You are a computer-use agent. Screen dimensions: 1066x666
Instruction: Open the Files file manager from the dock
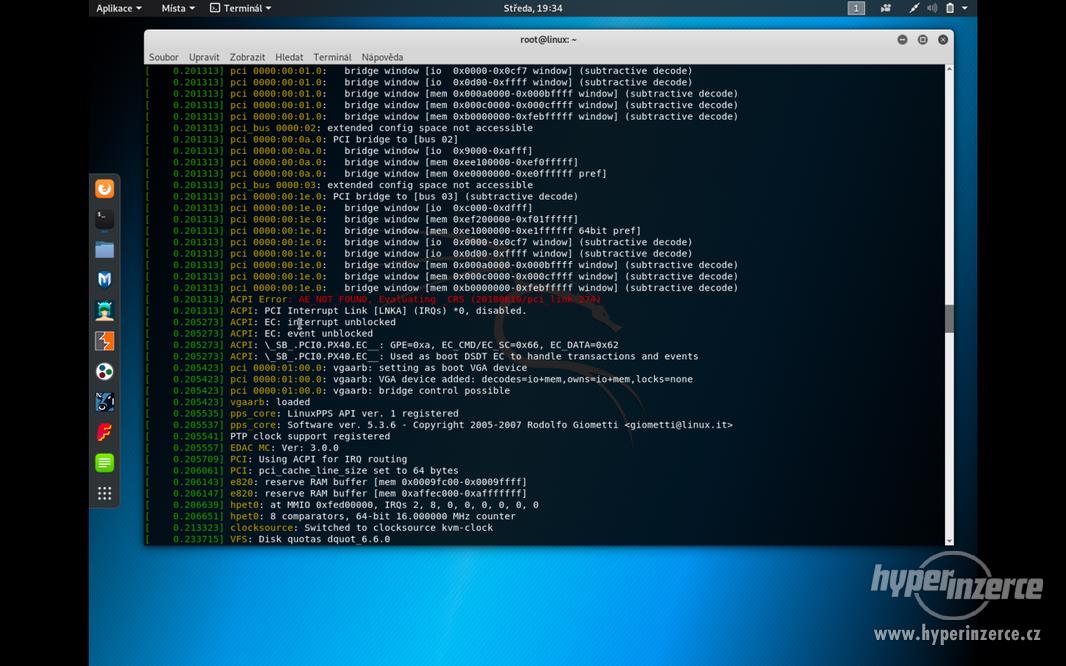click(x=104, y=249)
